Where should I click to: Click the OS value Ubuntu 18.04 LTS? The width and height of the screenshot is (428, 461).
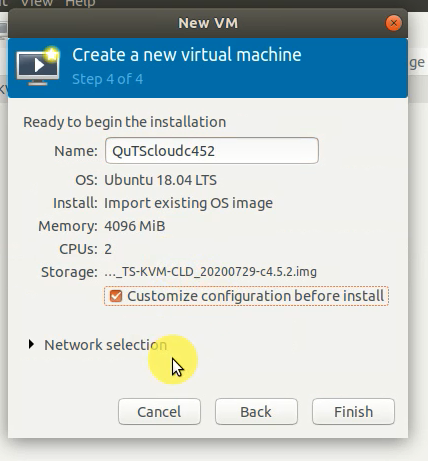160,180
